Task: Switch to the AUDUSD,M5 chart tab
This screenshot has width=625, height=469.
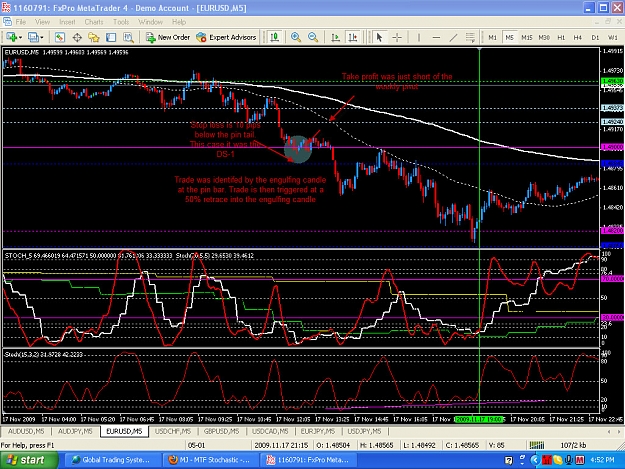Action: (26, 431)
